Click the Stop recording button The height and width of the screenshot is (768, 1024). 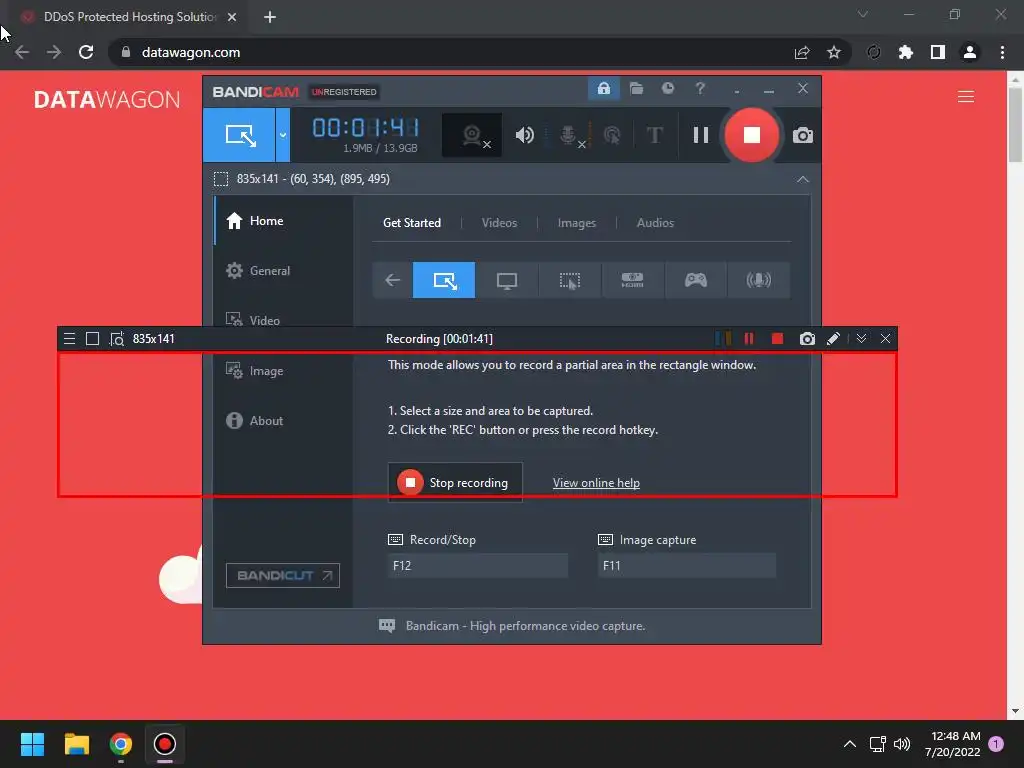click(x=455, y=483)
